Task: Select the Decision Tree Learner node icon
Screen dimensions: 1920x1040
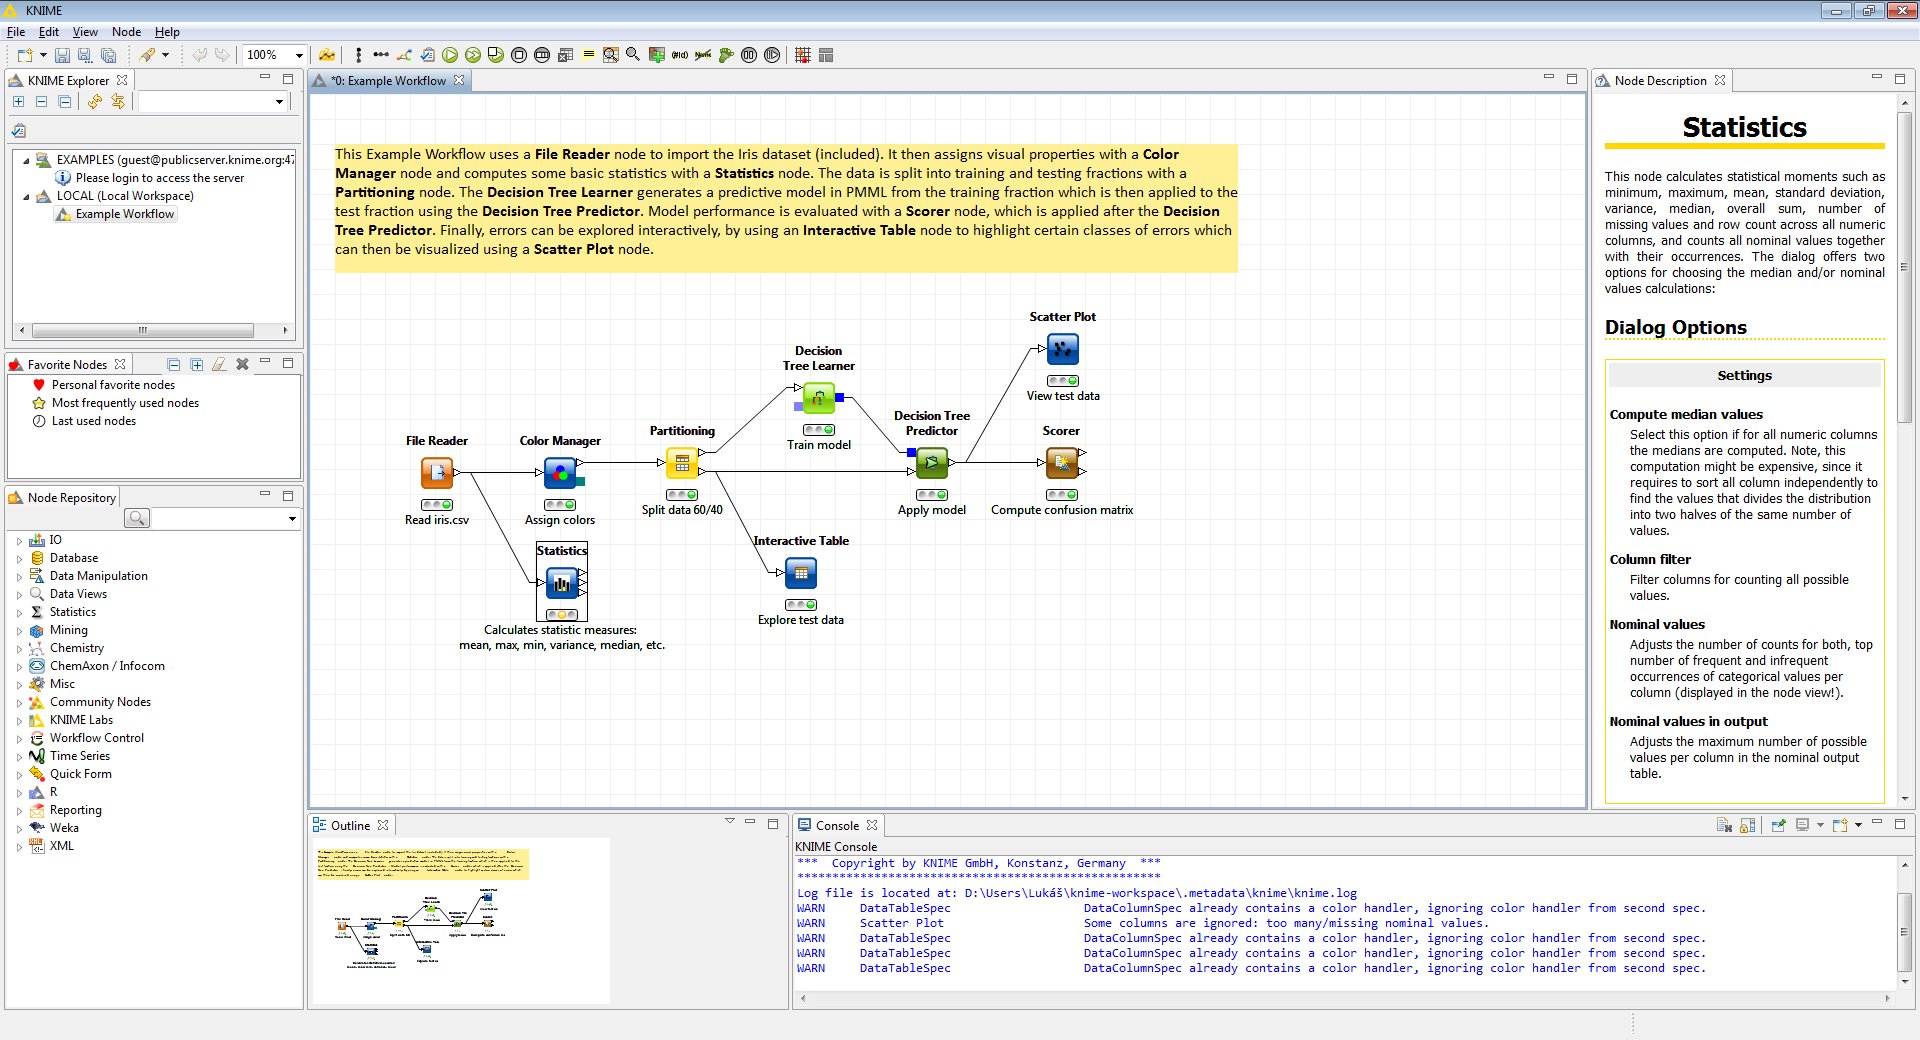Action: [818, 397]
